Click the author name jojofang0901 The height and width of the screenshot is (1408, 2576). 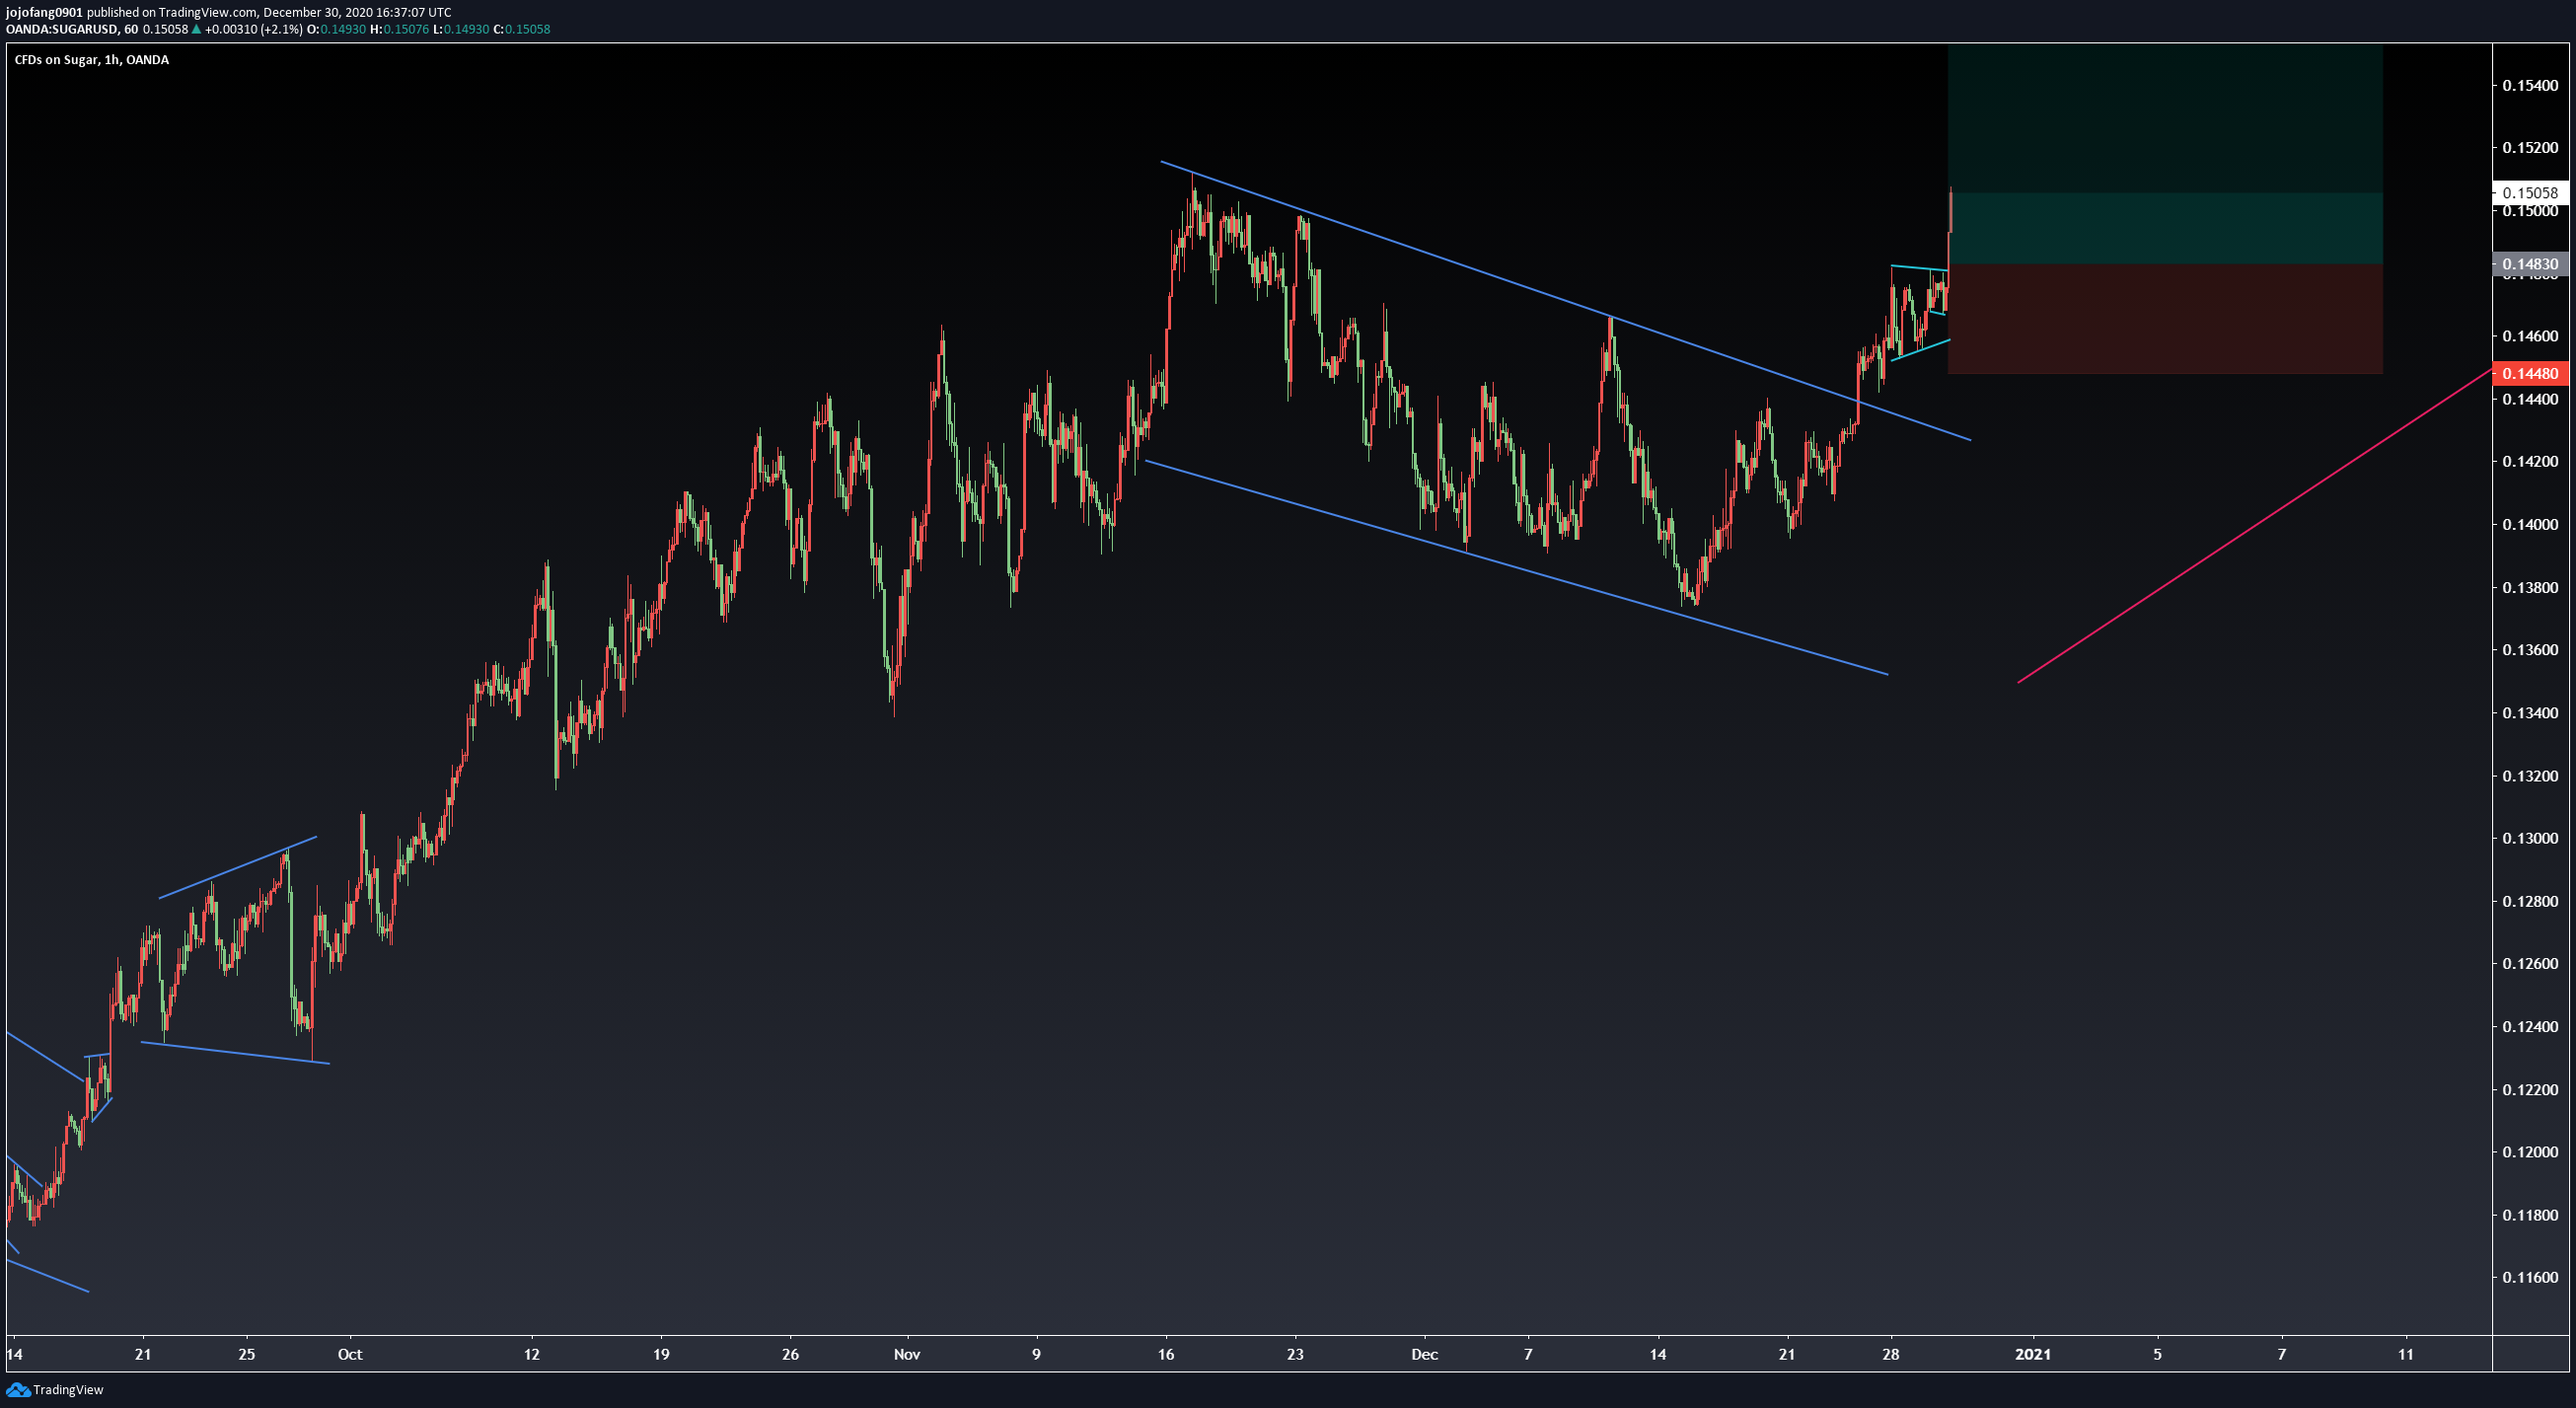pos(45,12)
